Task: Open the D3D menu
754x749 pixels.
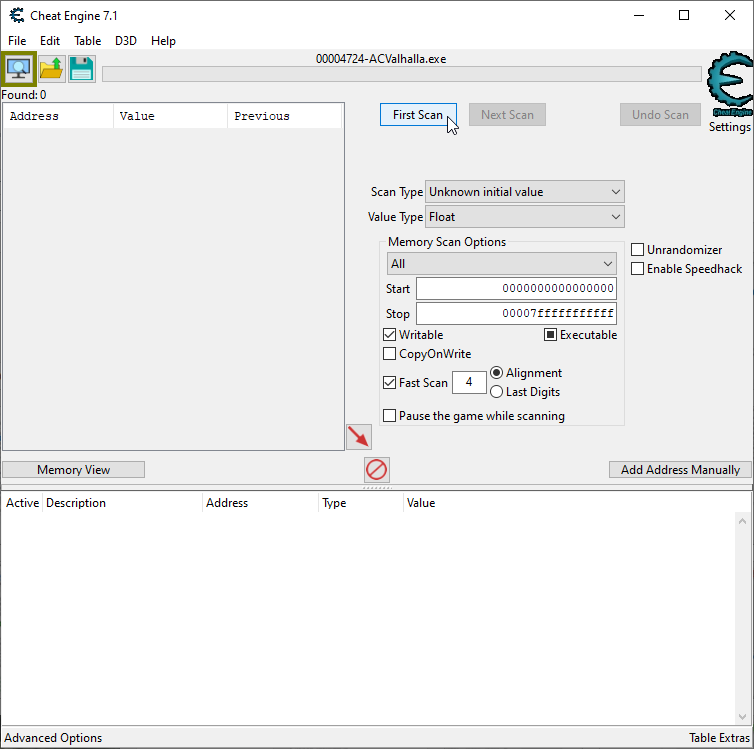Action: tap(126, 41)
